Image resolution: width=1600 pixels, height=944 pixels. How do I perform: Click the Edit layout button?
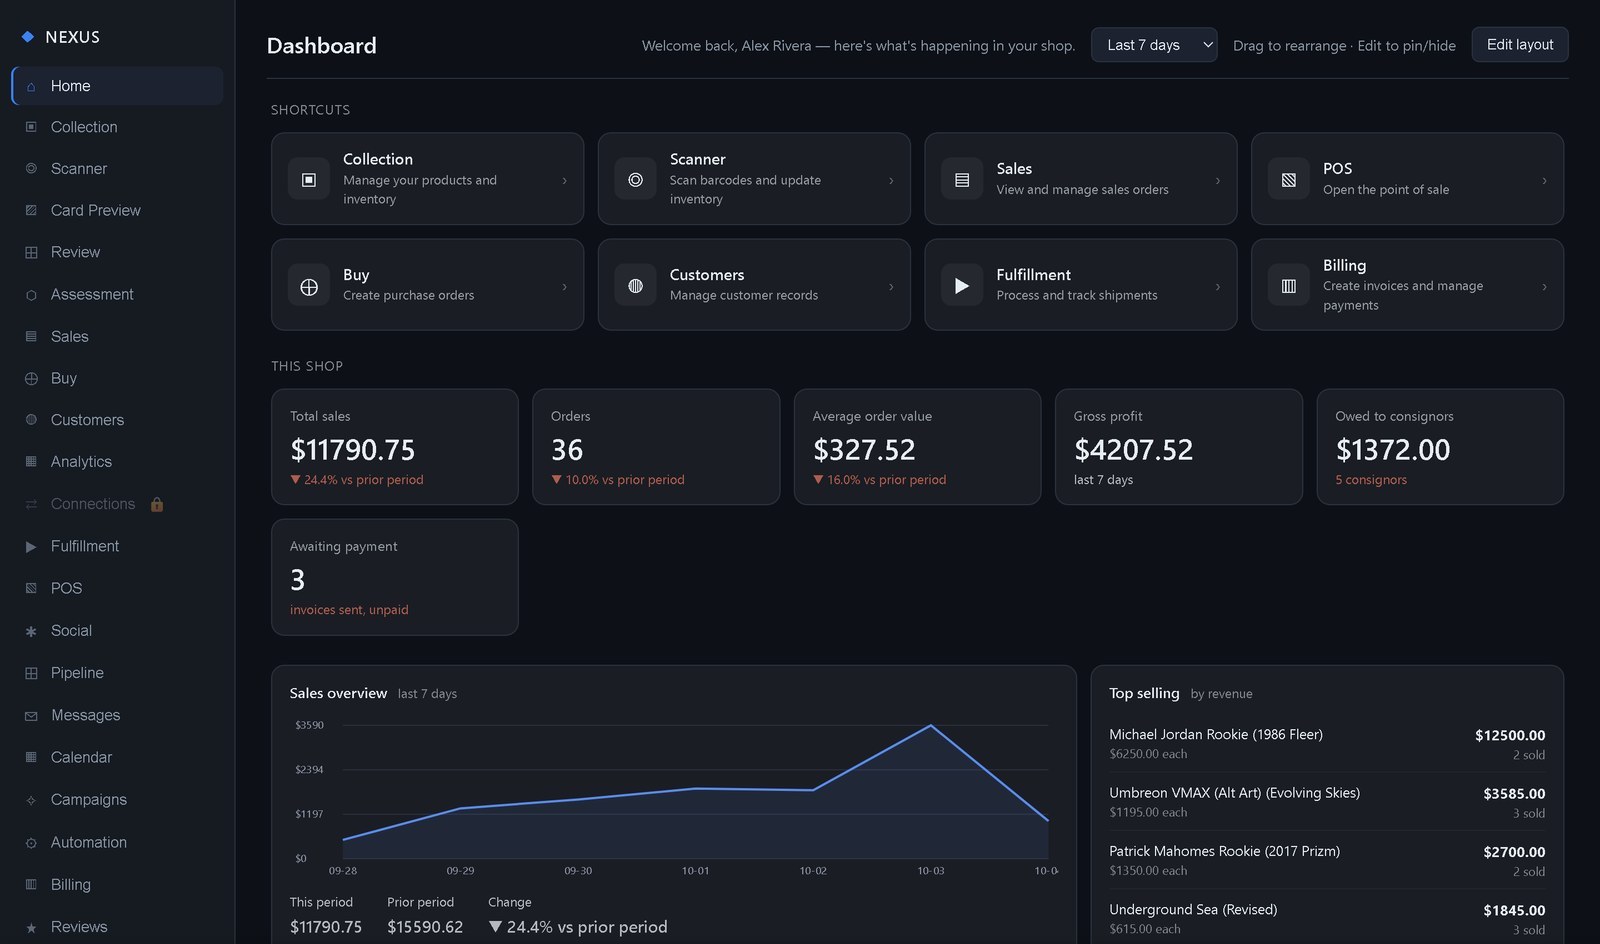1520,45
